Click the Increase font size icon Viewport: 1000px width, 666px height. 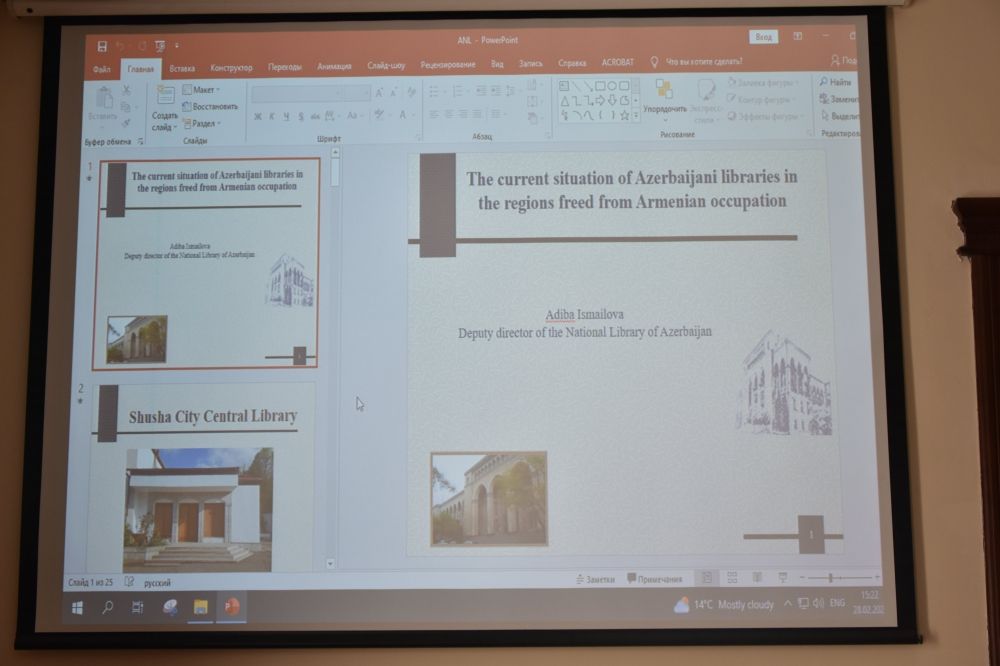coord(379,93)
